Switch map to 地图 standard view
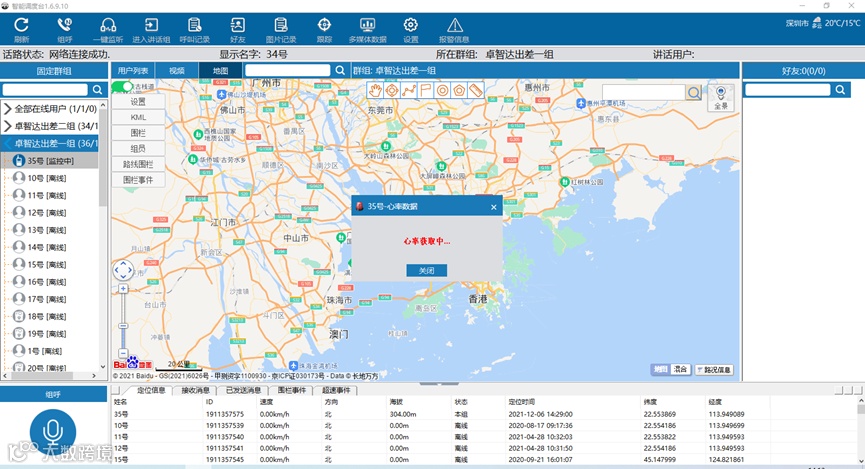The width and height of the screenshot is (865, 469). point(660,370)
